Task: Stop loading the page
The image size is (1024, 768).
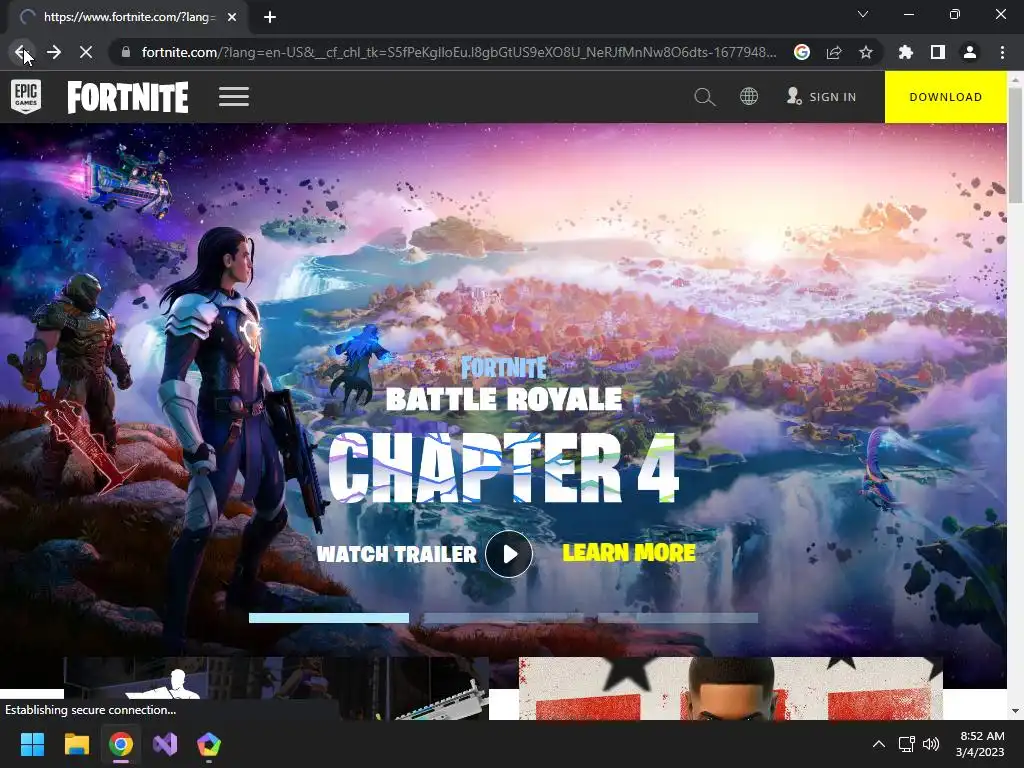Action: [86, 52]
